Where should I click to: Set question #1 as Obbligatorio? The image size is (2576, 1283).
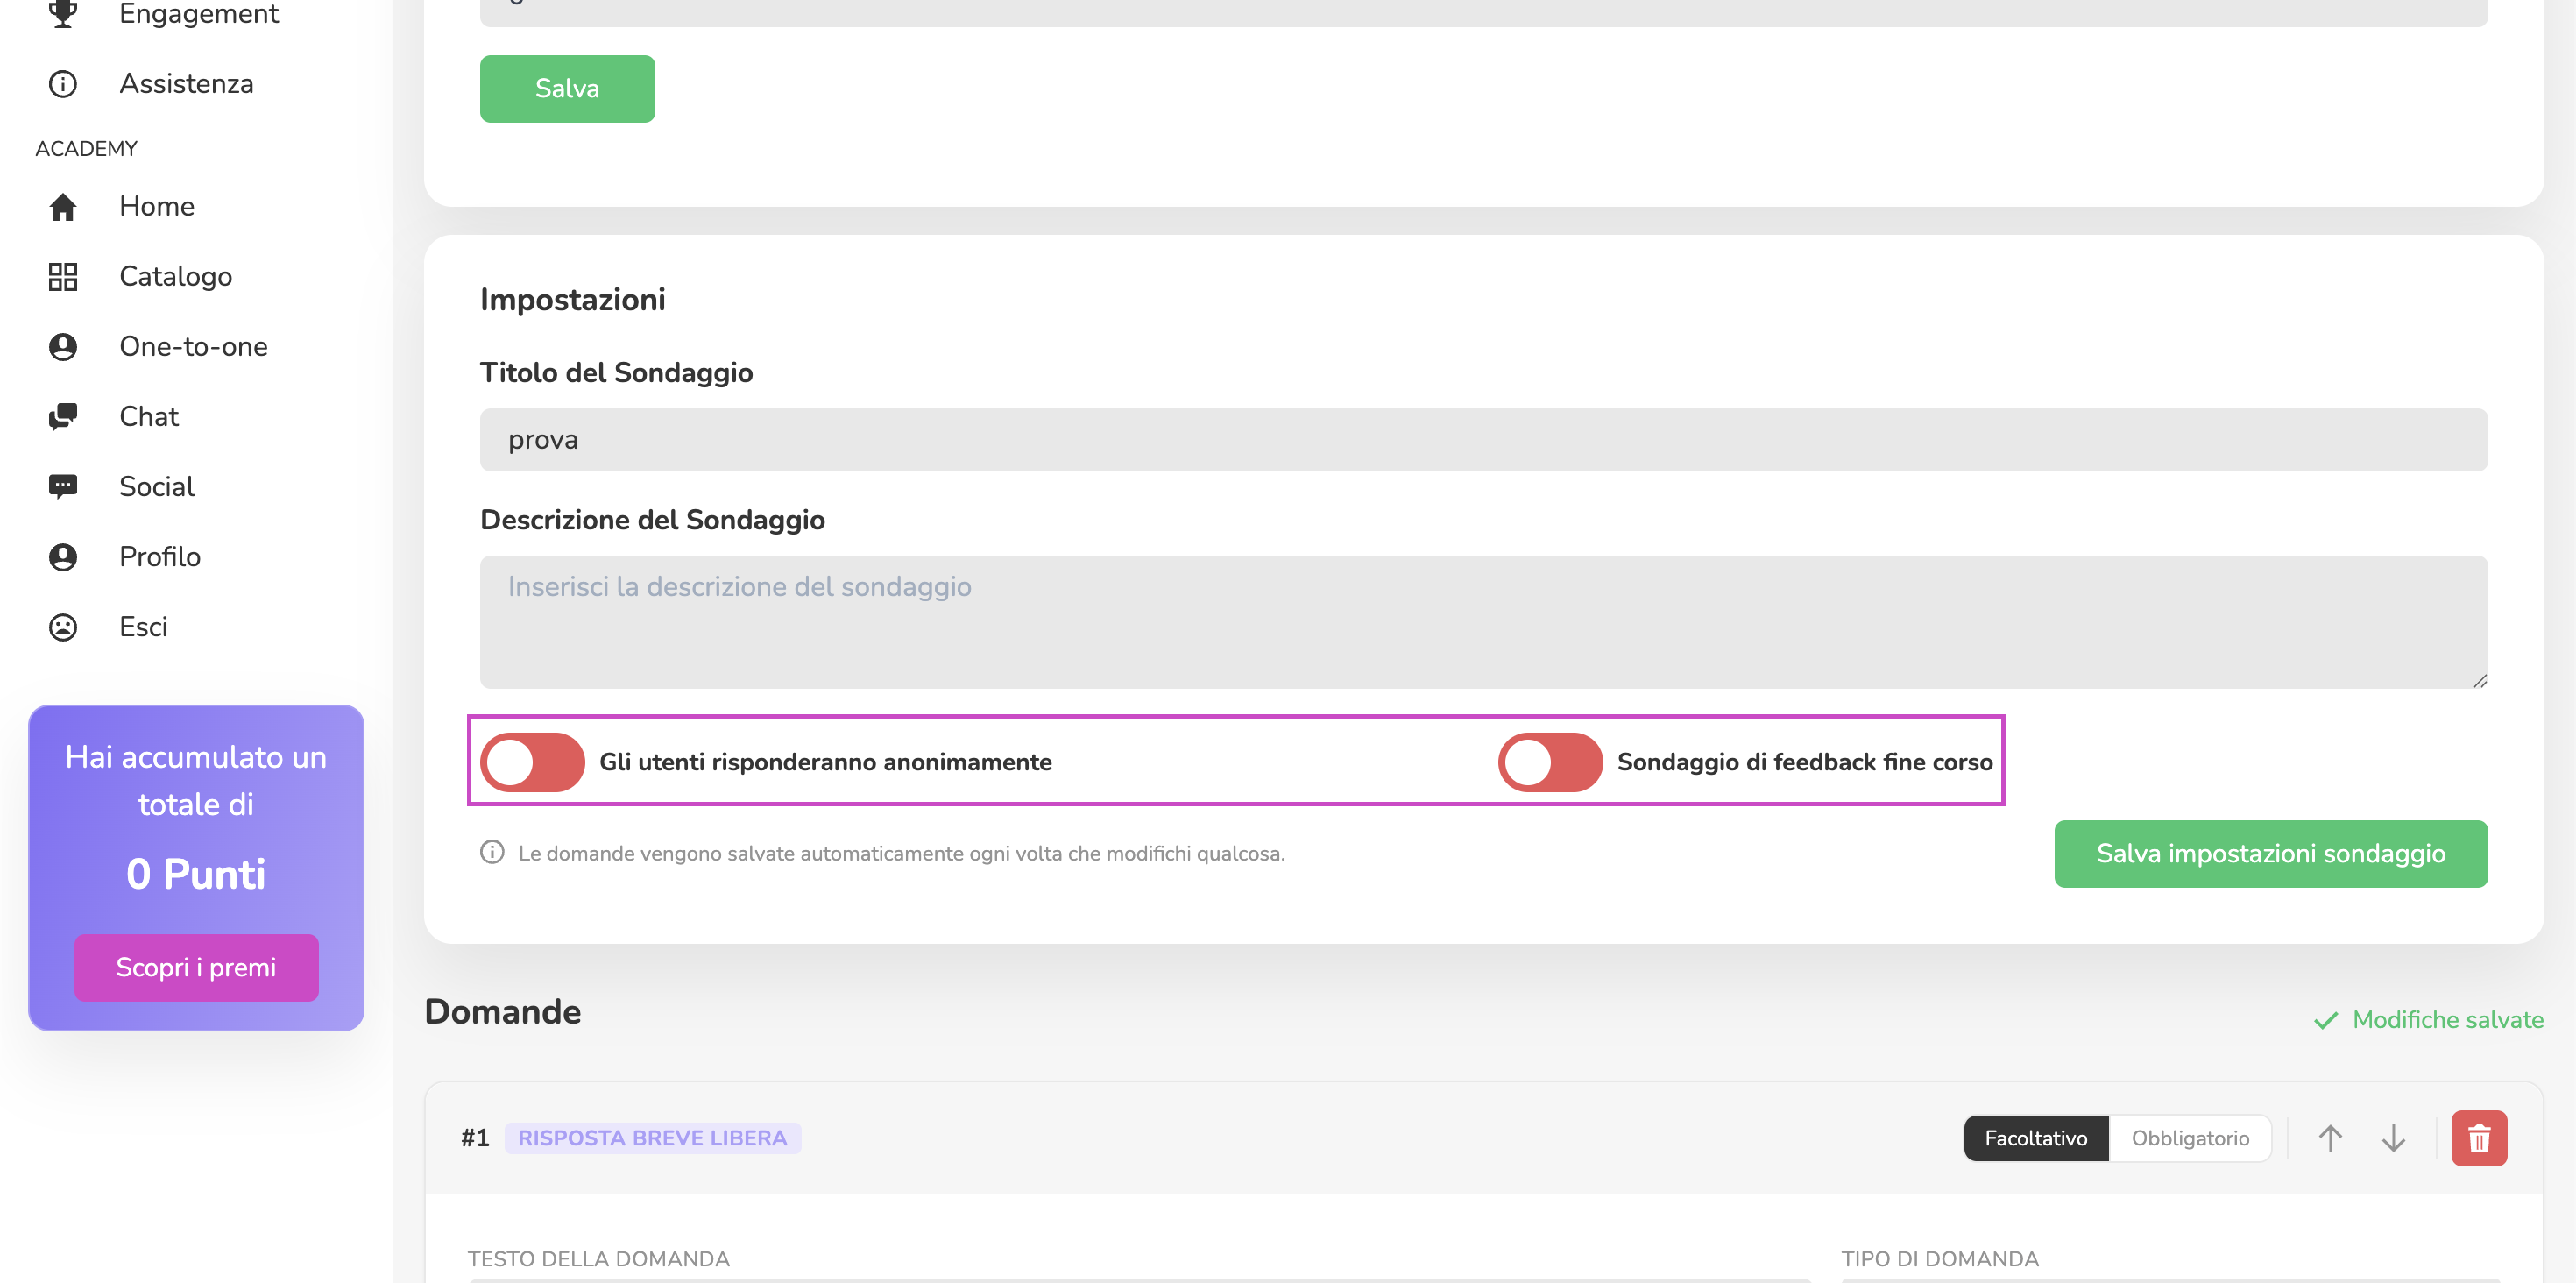[2190, 1138]
